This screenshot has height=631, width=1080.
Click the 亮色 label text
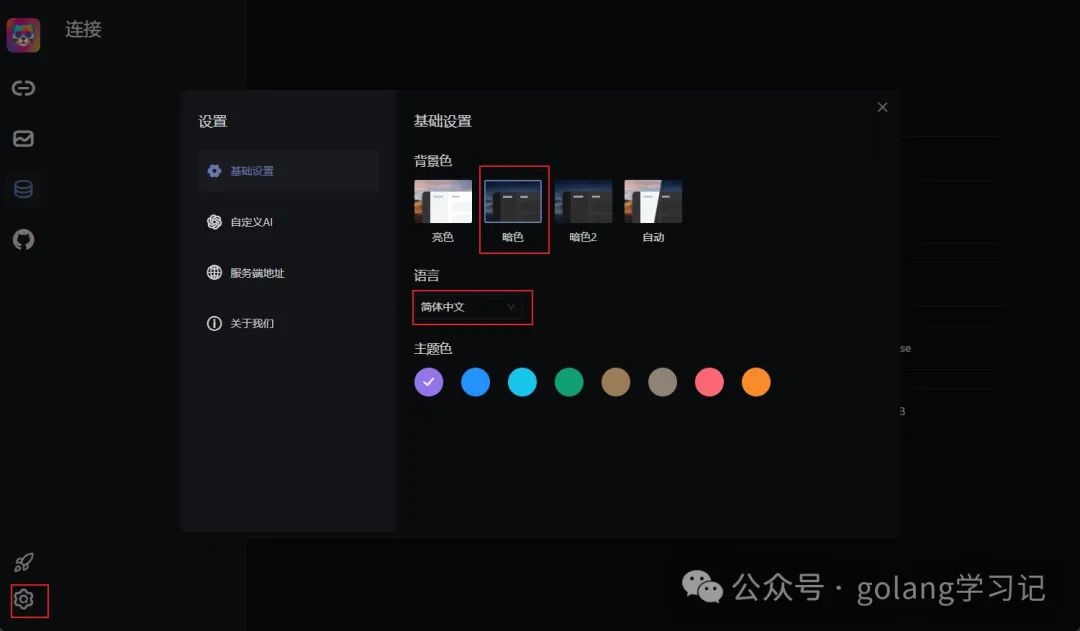(x=442, y=237)
